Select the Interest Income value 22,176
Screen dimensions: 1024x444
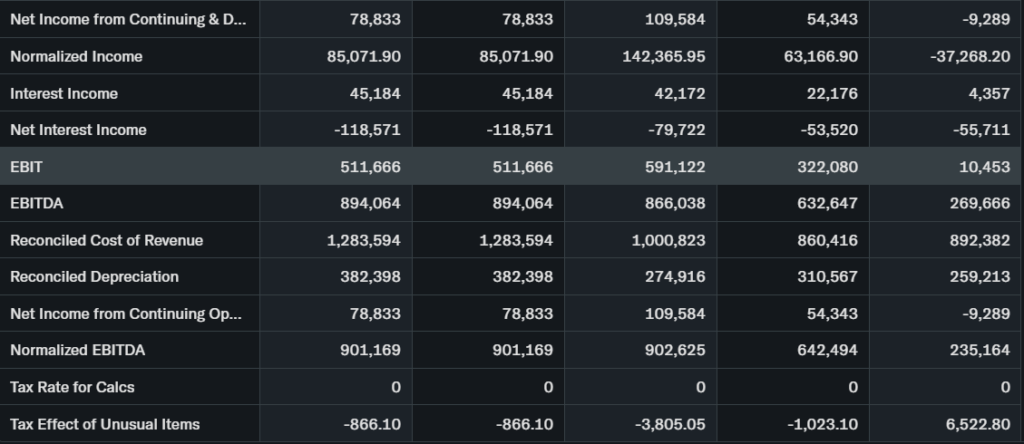click(833, 94)
